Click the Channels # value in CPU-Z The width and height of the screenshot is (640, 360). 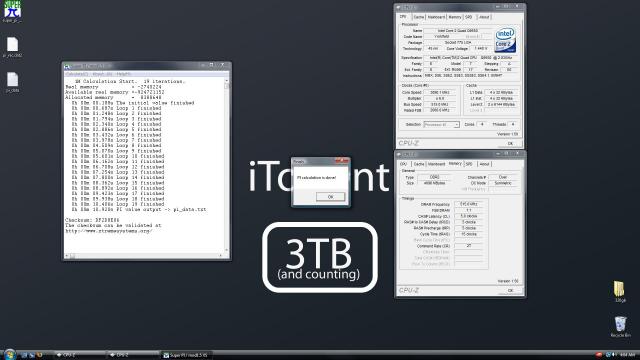(x=503, y=177)
